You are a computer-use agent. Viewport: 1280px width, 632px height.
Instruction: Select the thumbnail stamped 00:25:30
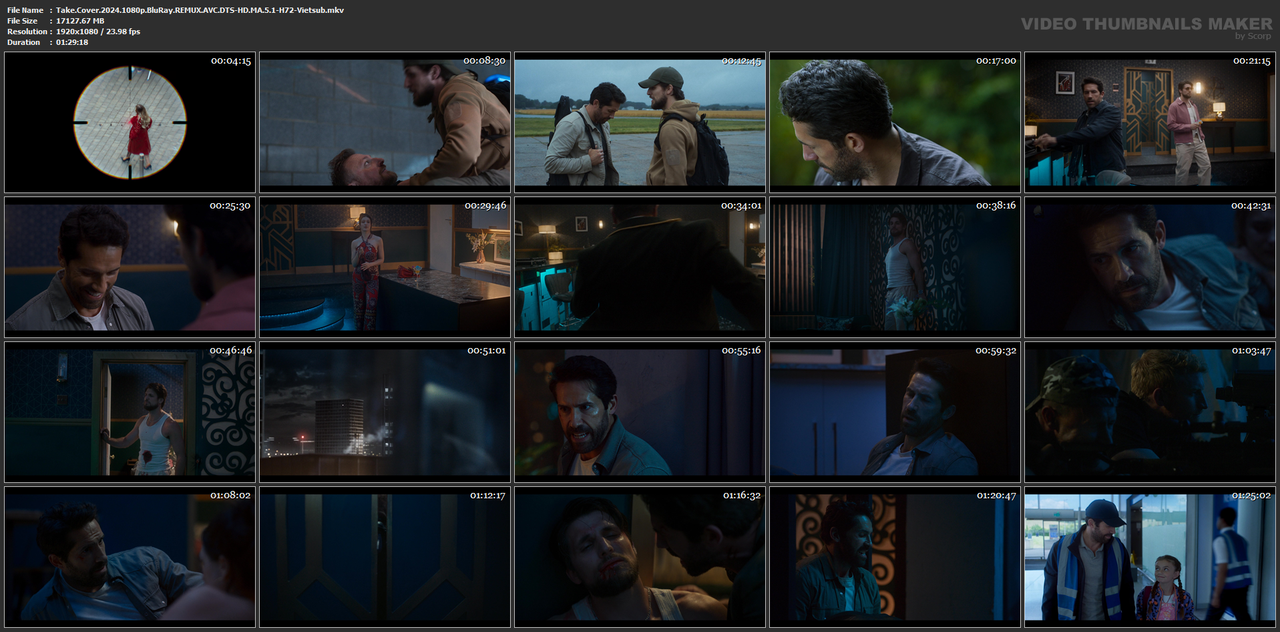tap(130, 266)
